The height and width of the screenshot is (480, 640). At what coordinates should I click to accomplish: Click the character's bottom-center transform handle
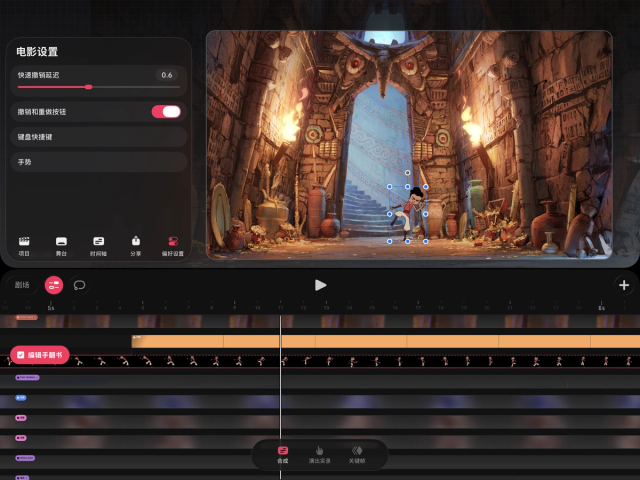click(x=407, y=241)
